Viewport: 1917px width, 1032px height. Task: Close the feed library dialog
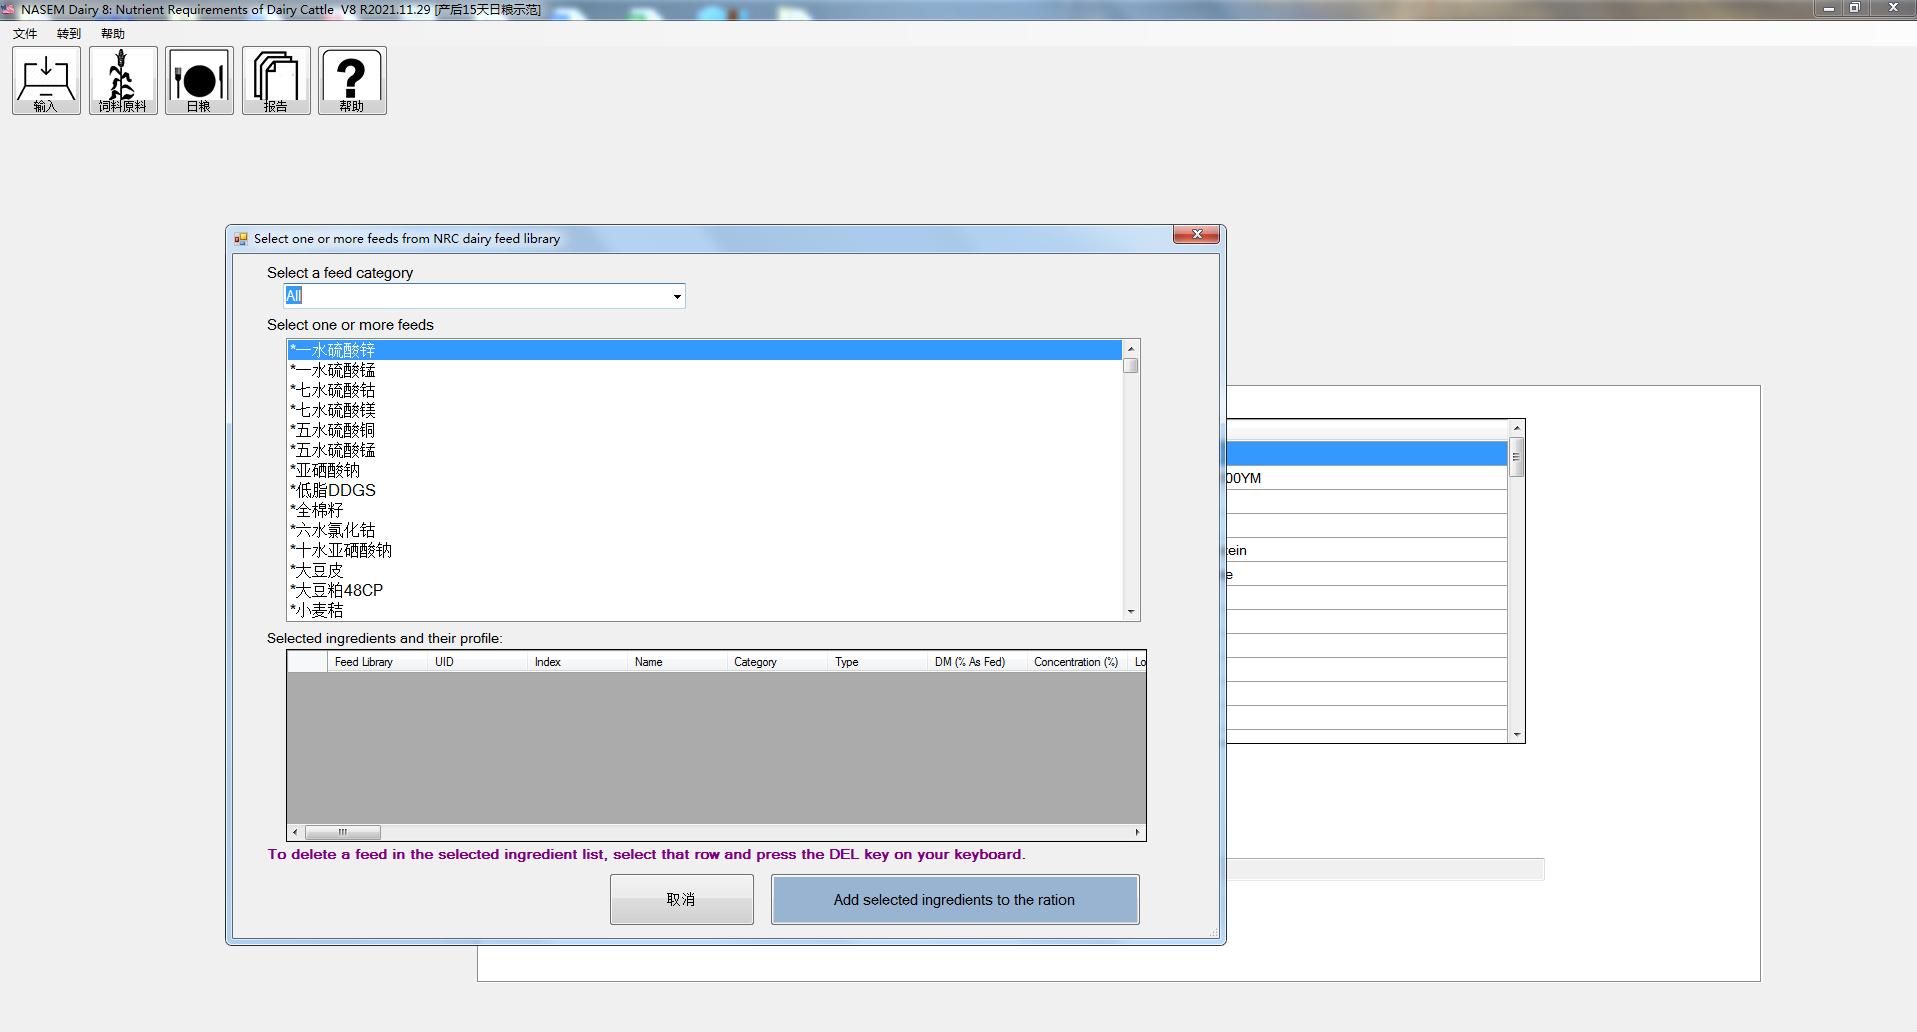1196,234
